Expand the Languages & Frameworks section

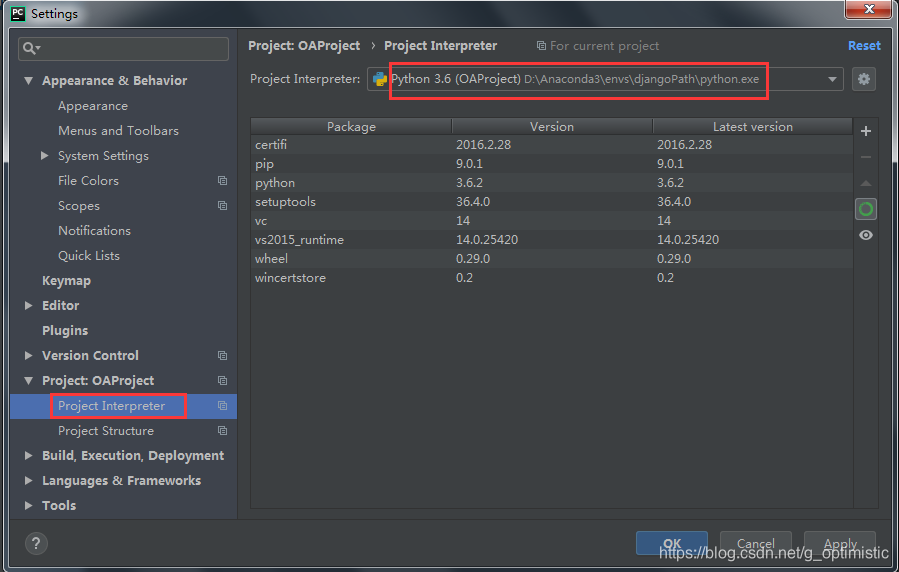[28, 480]
